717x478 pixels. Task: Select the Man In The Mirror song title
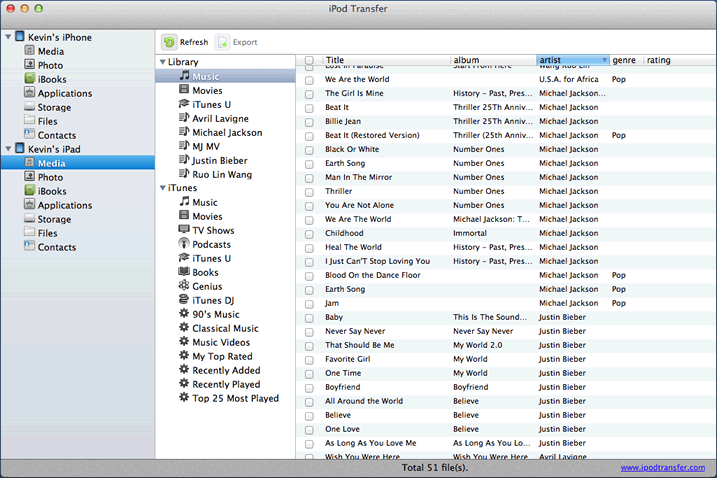point(358,177)
